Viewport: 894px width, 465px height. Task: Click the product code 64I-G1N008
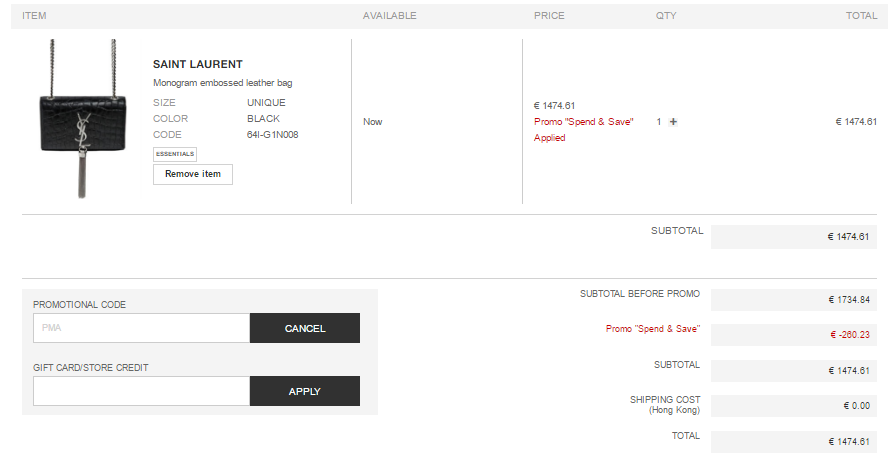(273, 135)
